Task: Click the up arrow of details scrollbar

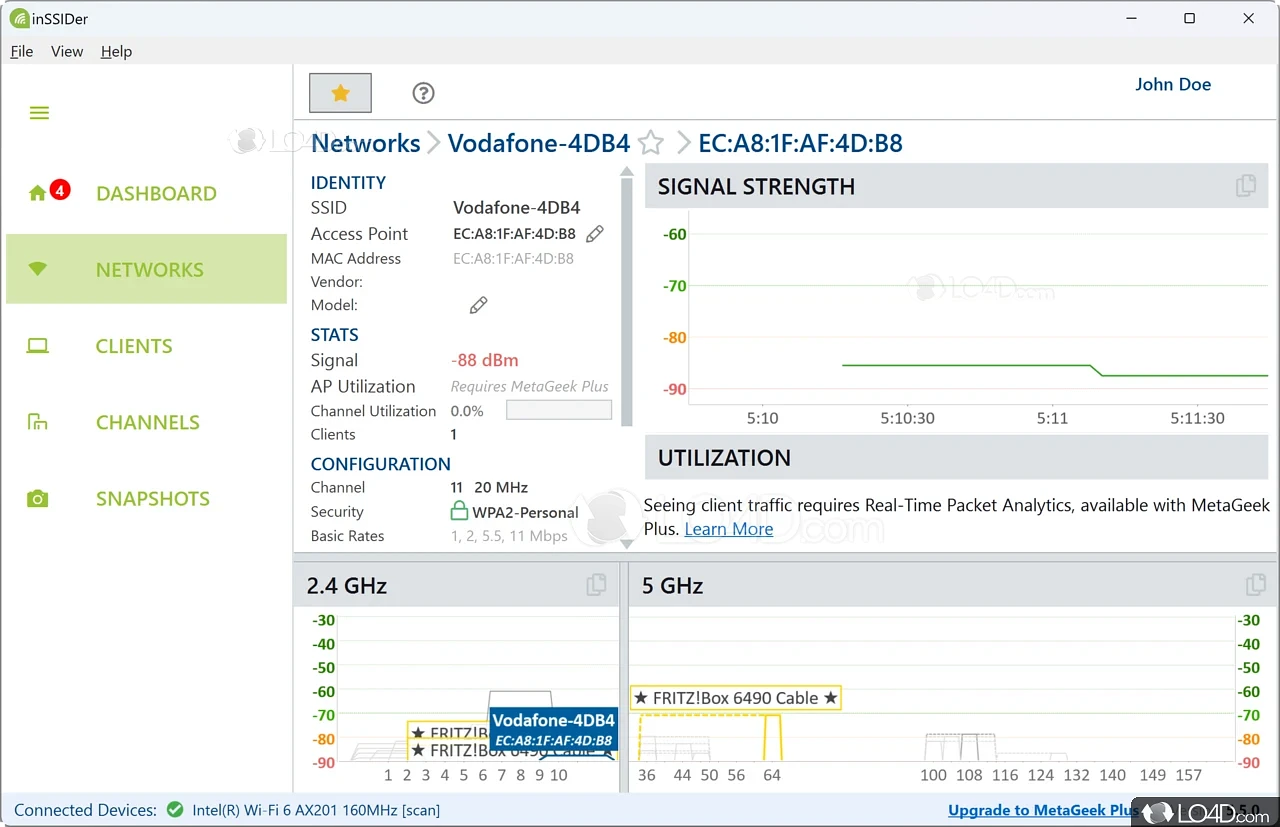Action: pos(627,172)
